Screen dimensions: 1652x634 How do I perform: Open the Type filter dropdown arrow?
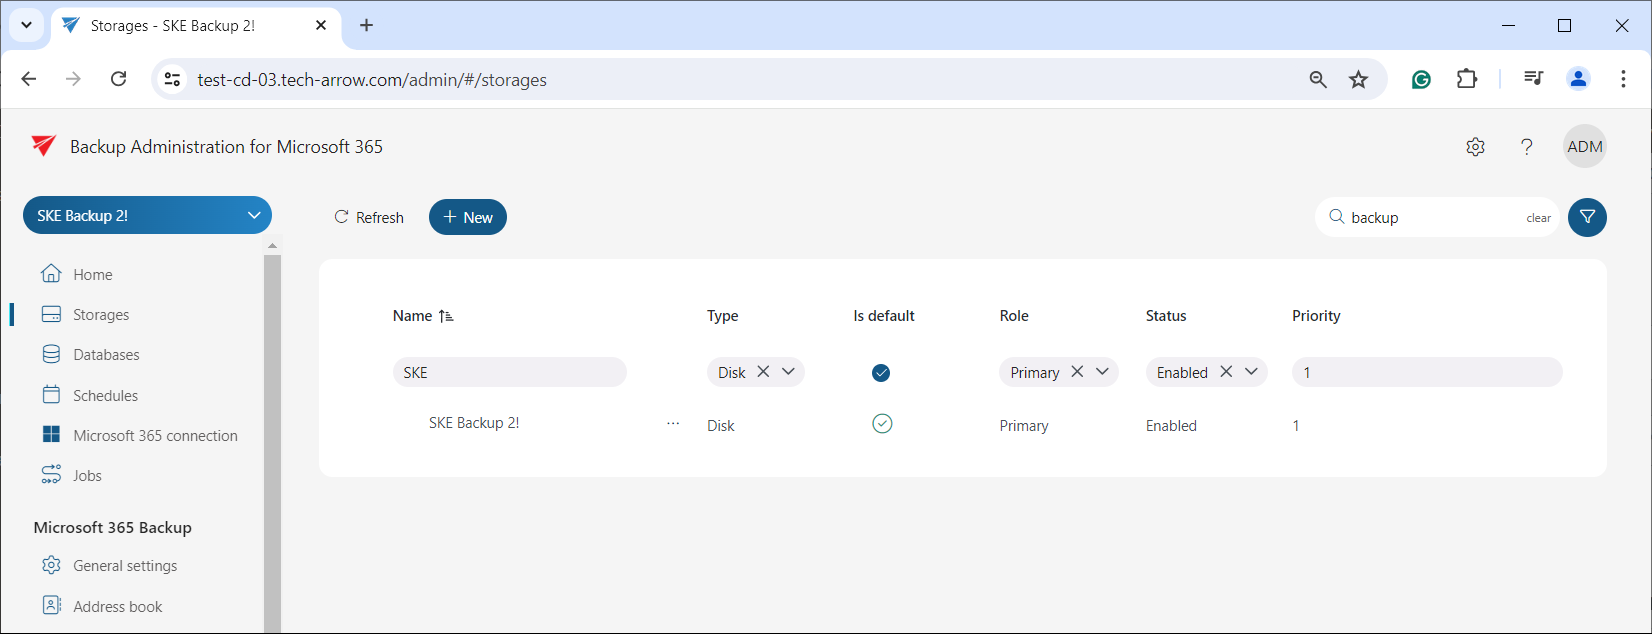click(x=788, y=372)
